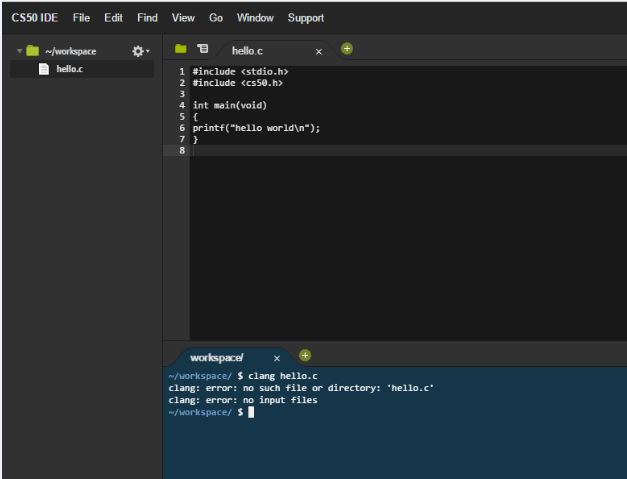Click the outline panel icon next to folder

click(x=203, y=49)
